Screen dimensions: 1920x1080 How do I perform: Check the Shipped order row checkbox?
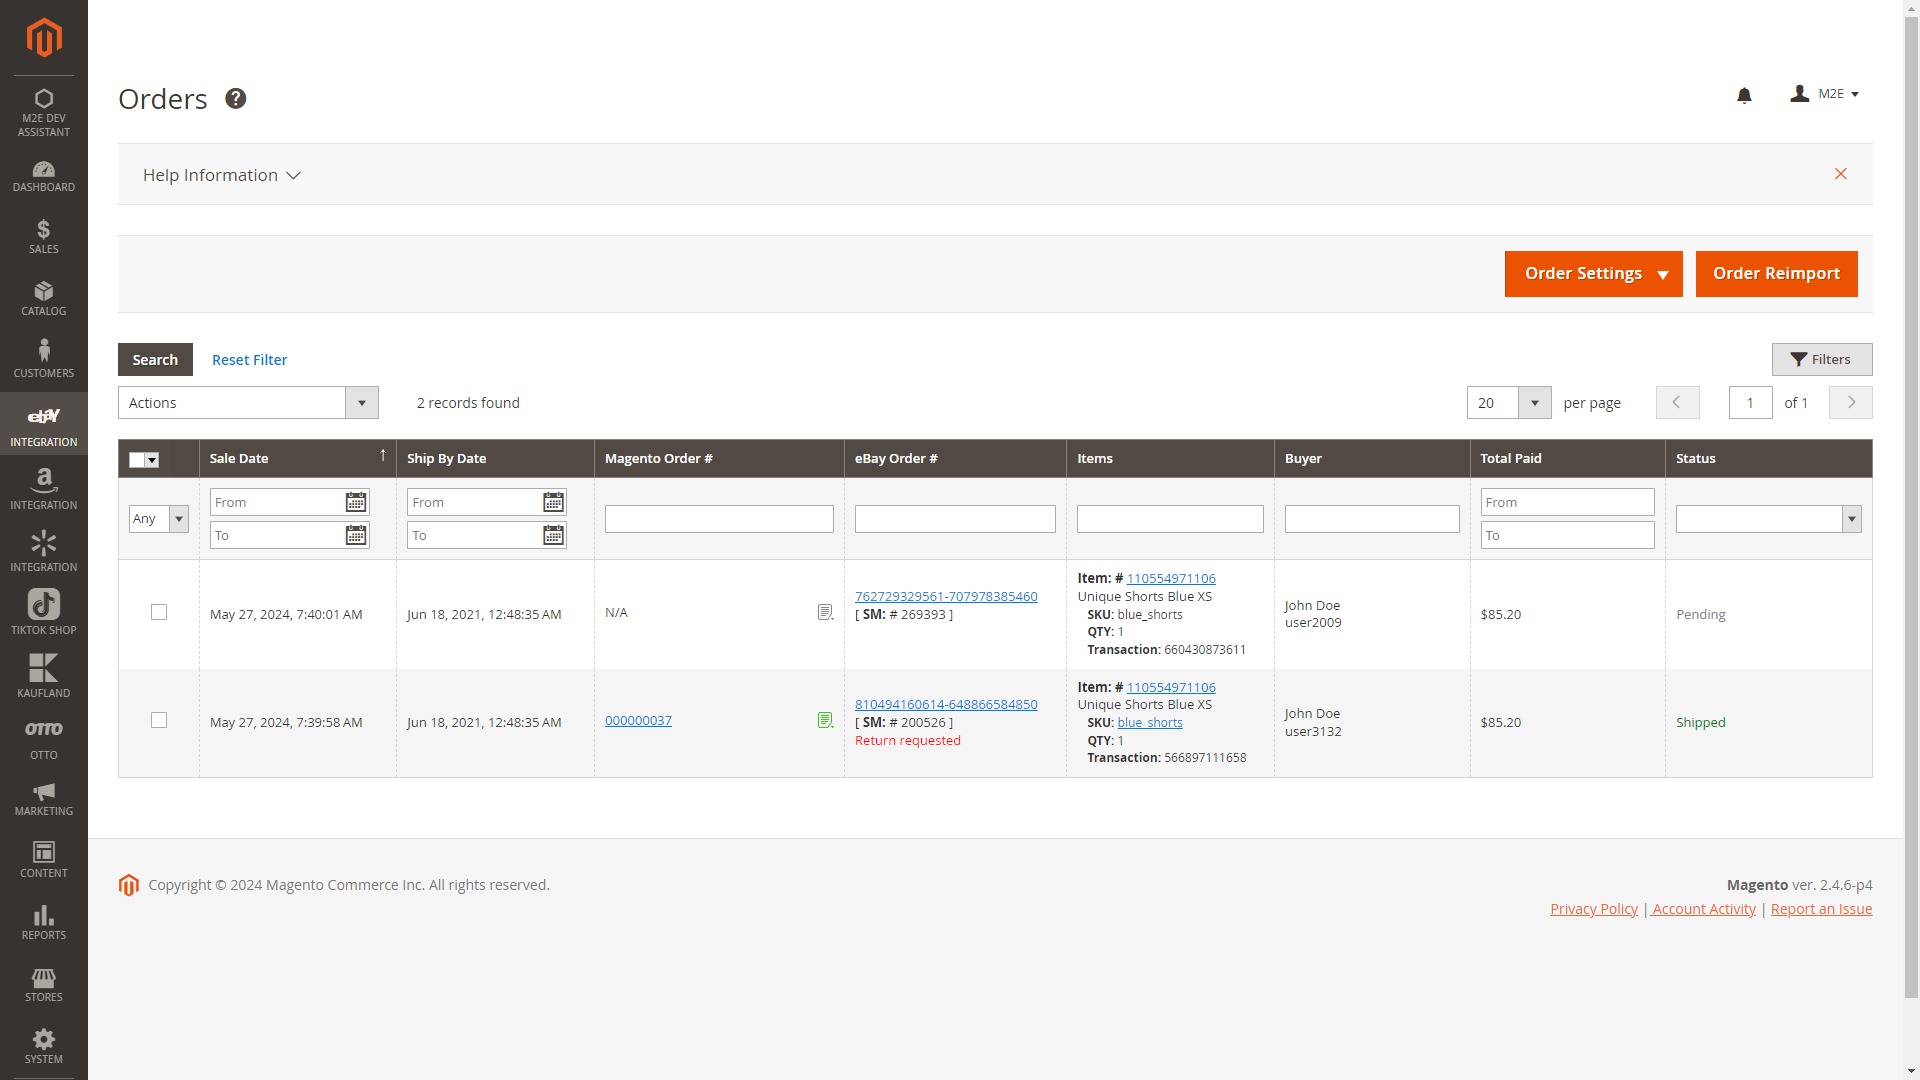click(159, 720)
